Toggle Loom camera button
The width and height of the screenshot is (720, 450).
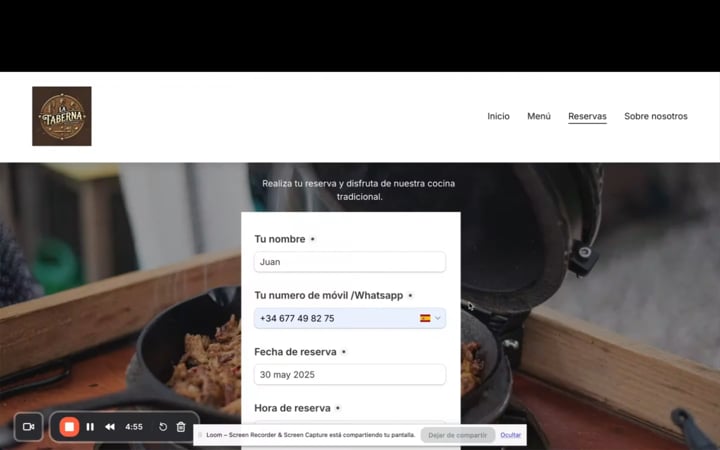pos(28,427)
